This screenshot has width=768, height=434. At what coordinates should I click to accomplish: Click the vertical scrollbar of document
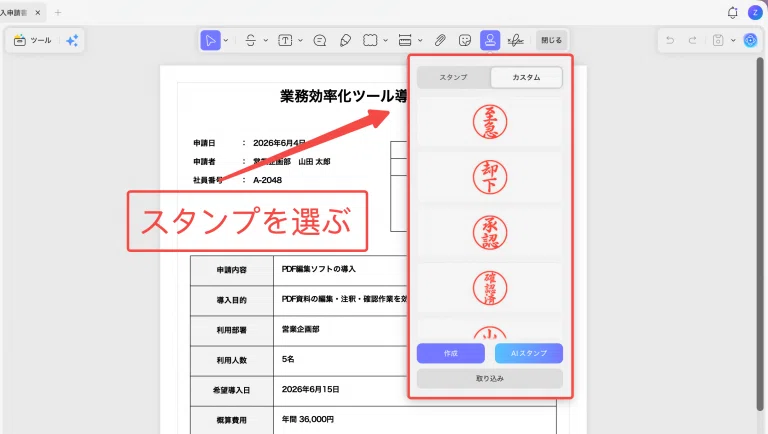point(760,235)
